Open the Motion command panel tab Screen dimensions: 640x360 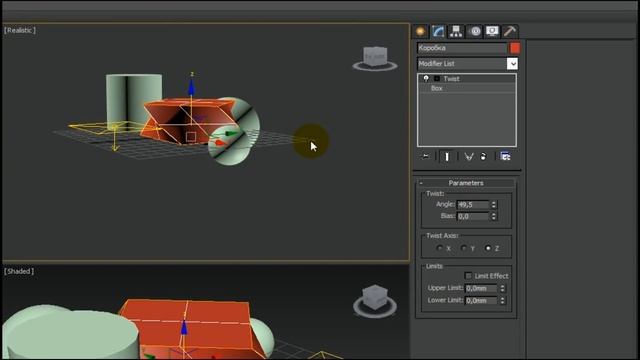click(x=475, y=31)
